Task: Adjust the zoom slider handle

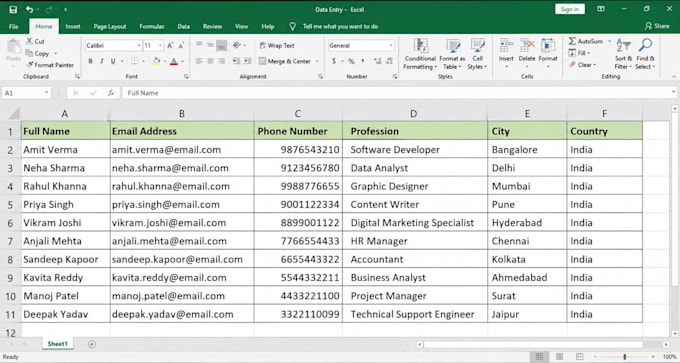Action: [x=624, y=356]
